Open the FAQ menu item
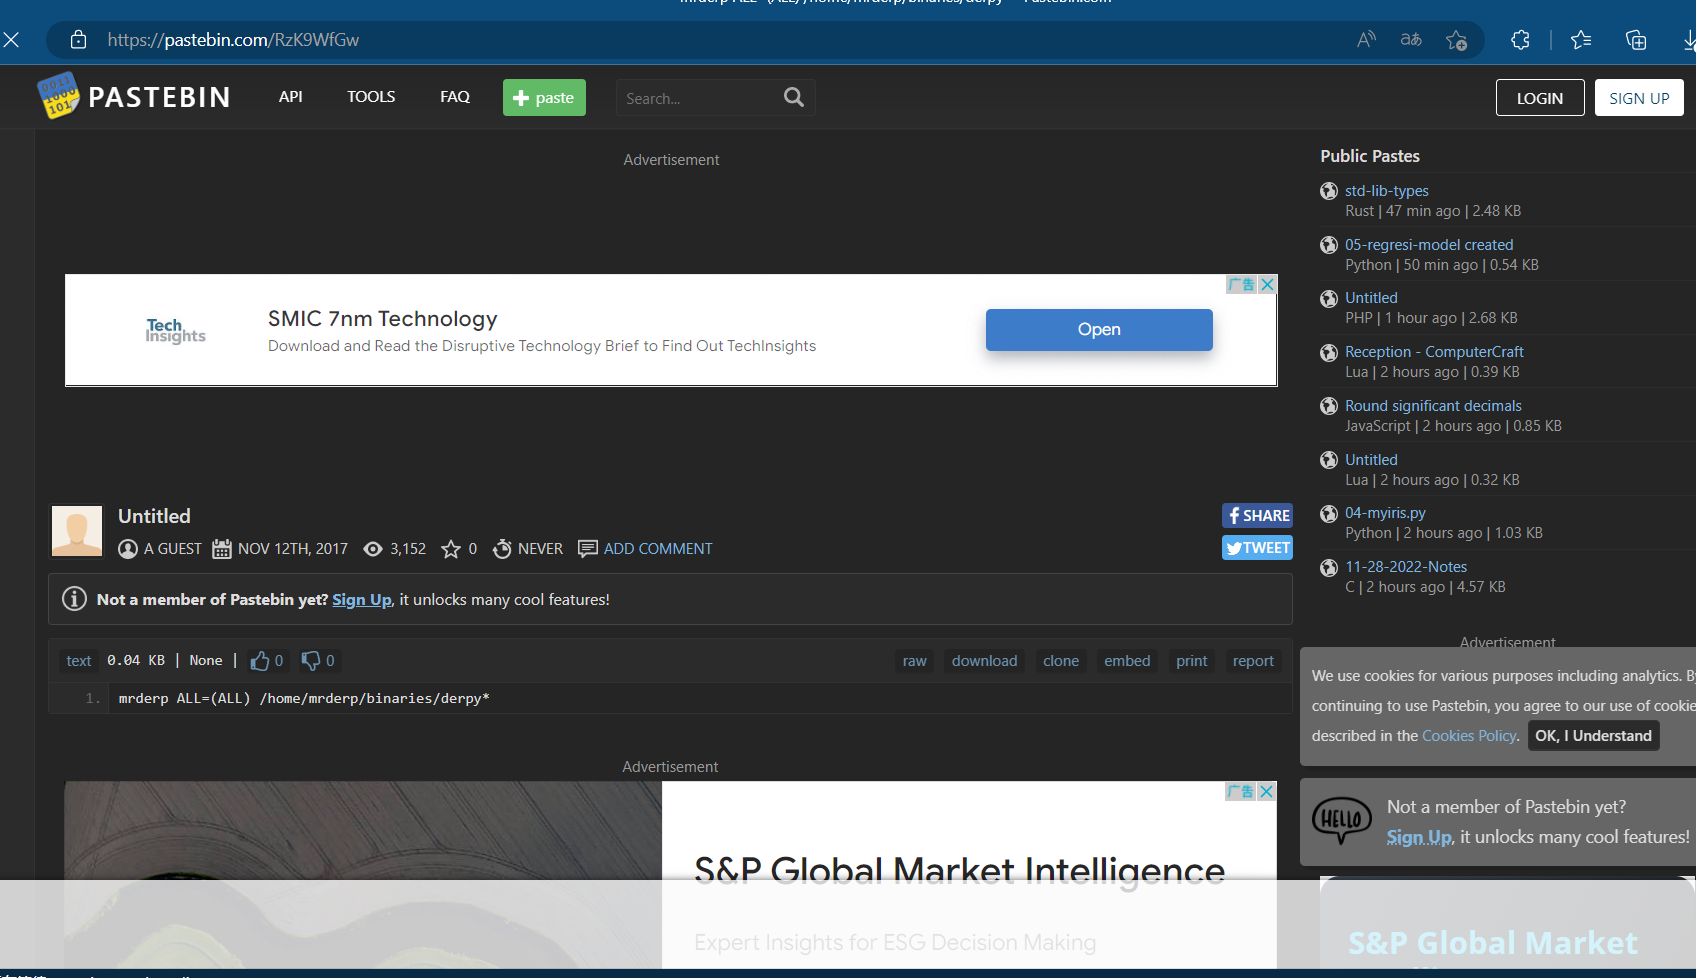1696x978 pixels. pyautogui.click(x=455, y=97)
